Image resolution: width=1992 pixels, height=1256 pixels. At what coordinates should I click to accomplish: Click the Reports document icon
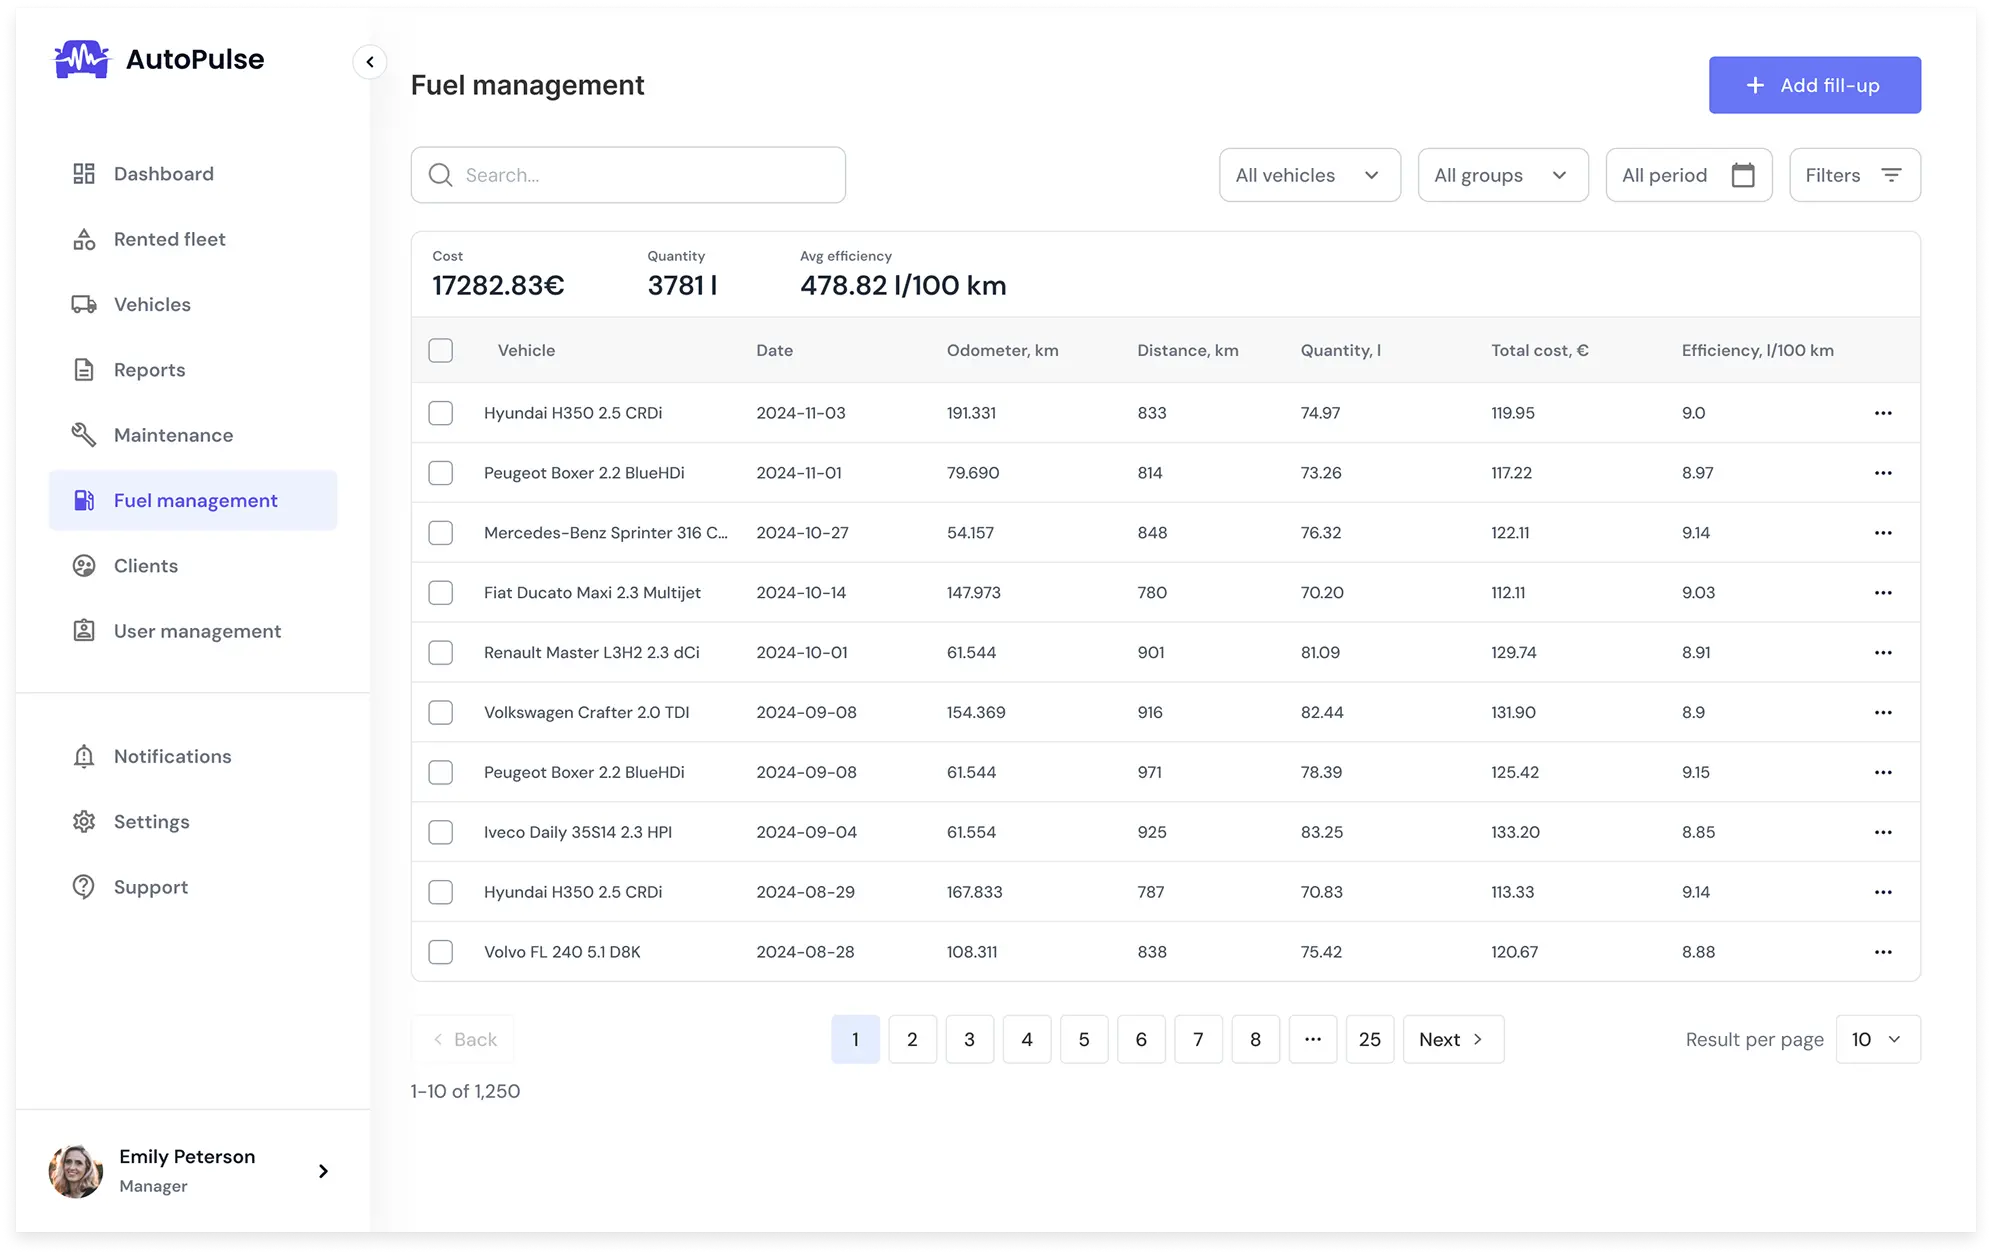point(84,369)
